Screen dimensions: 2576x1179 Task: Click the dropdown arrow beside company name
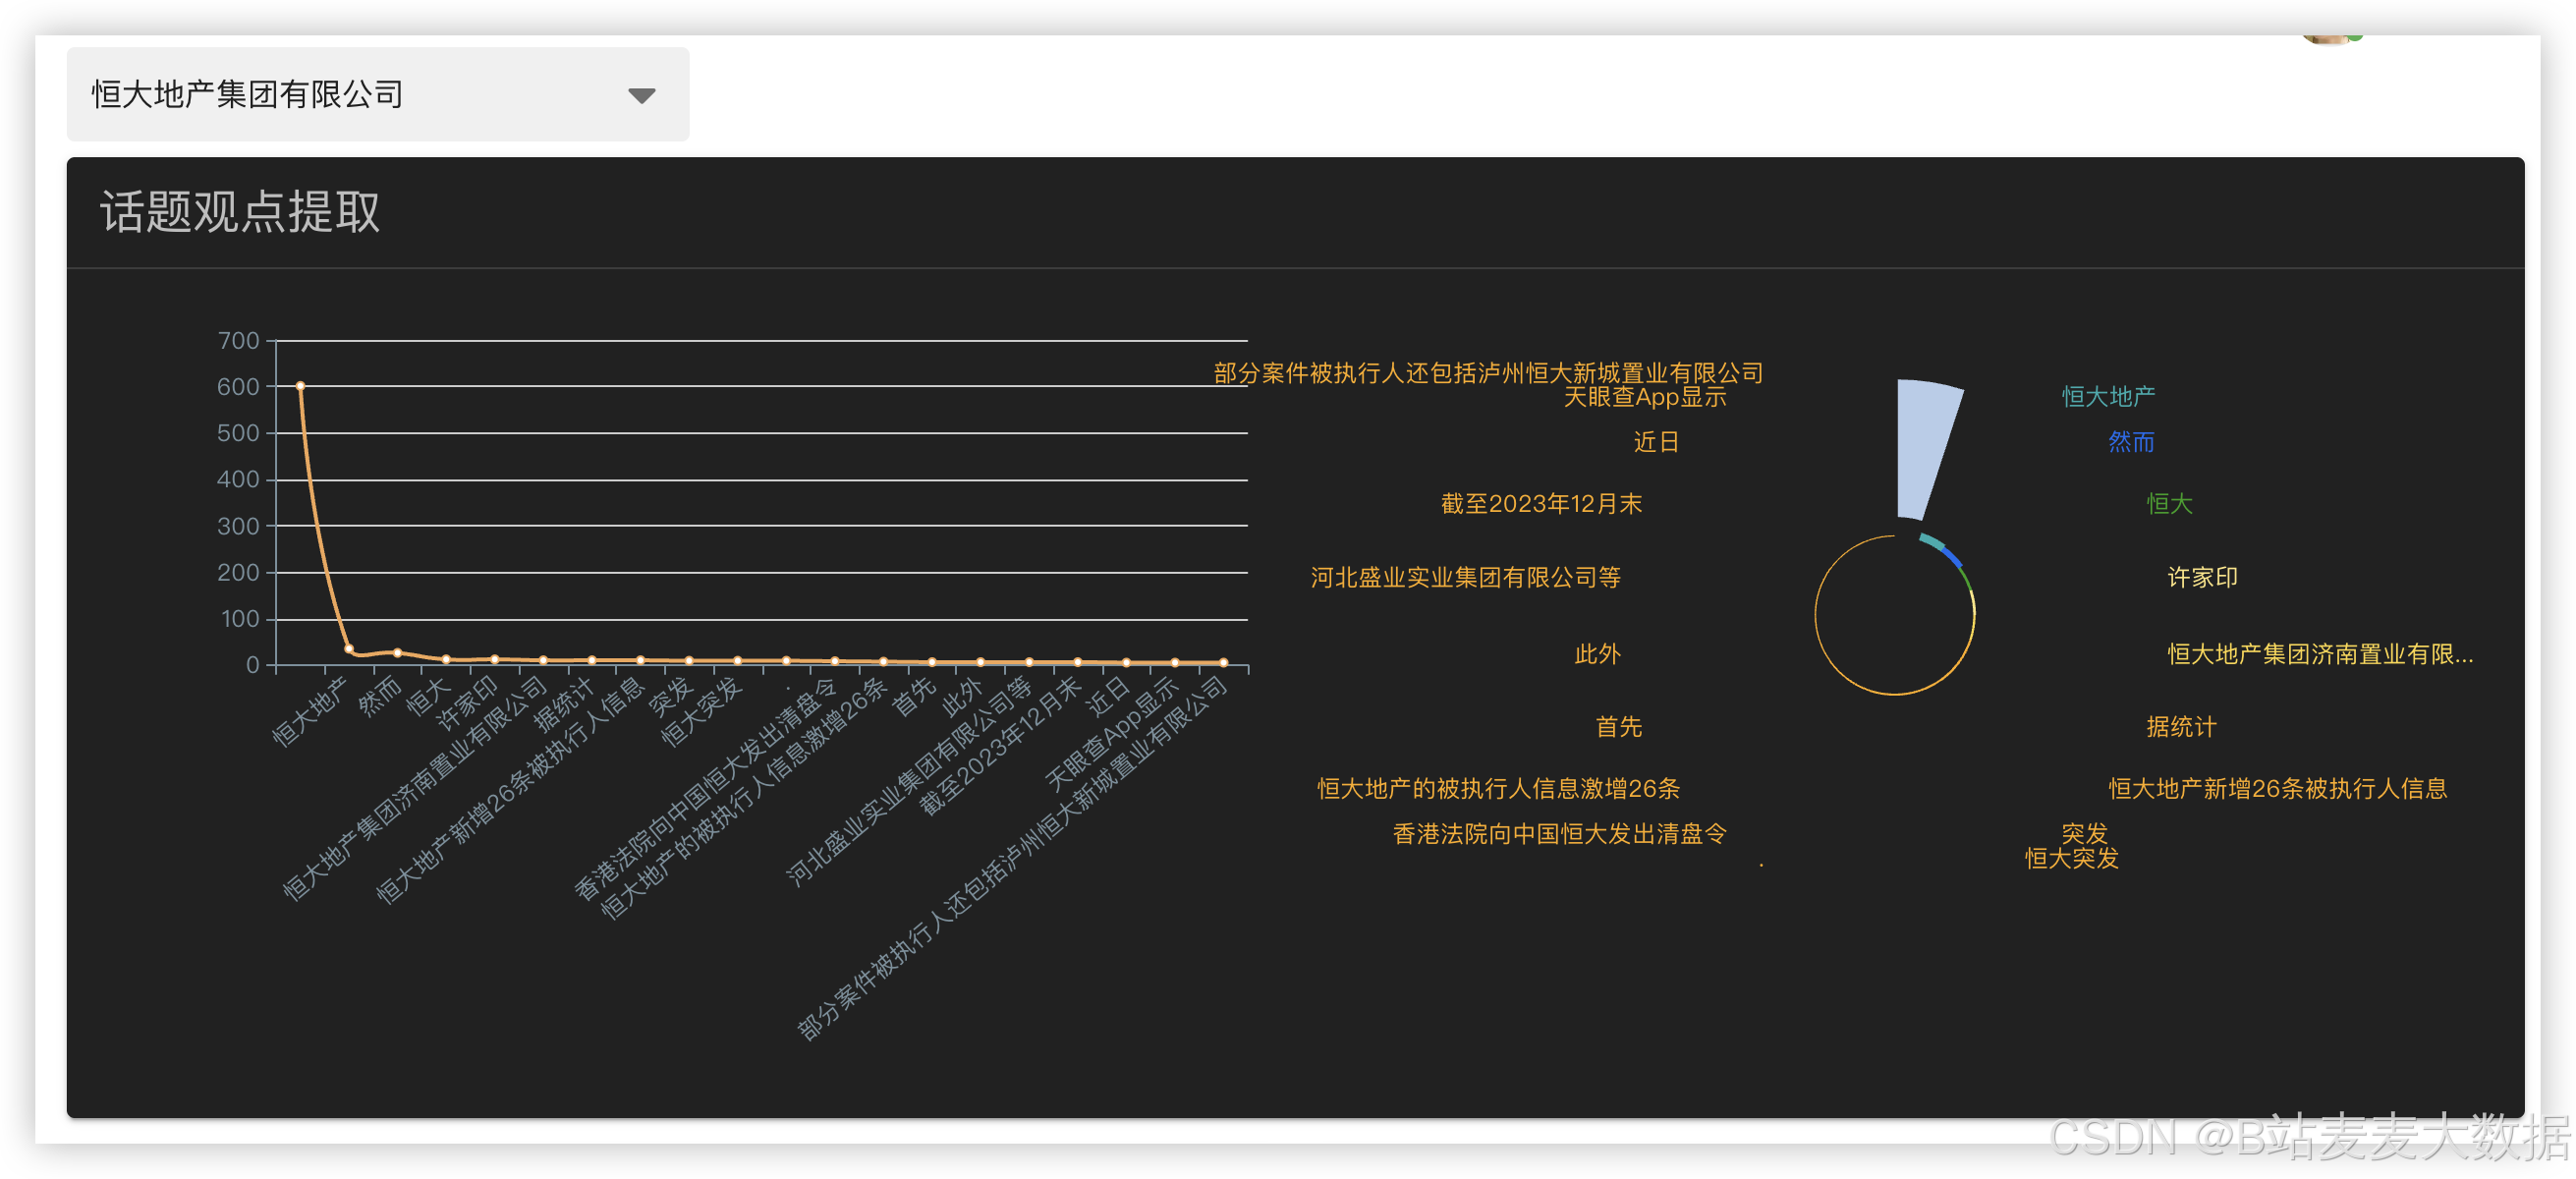641,95
